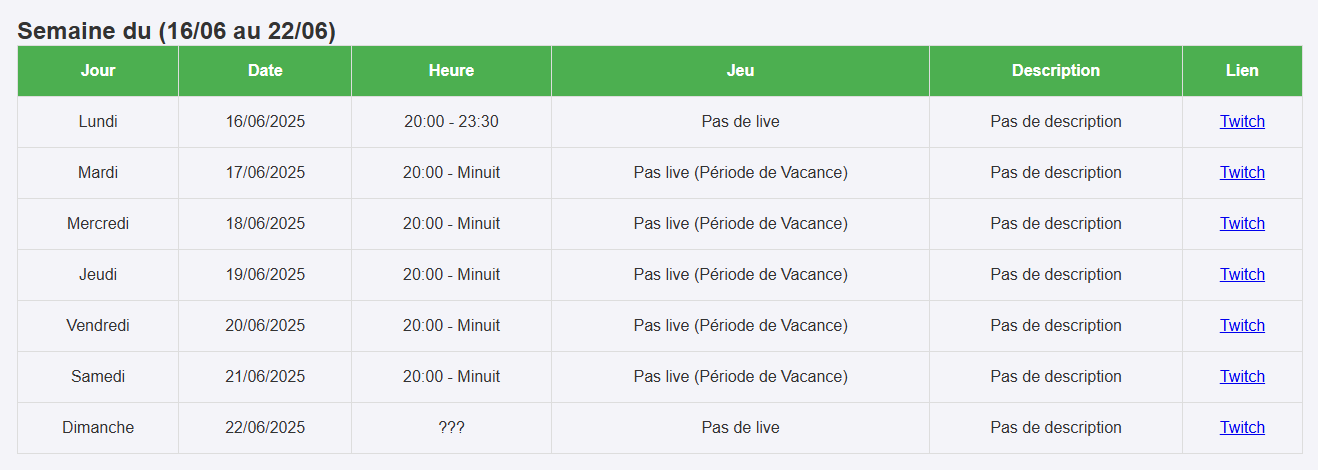Select the "20:00 - 23:30" time cell

[451, 122]
